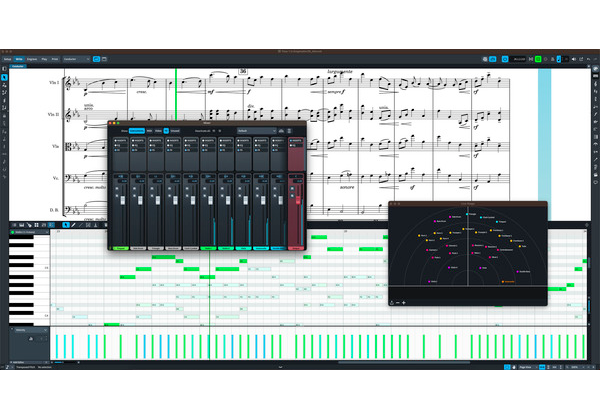Click the first green channel's fader in Mixer
This screenshot has width=600, height=420.
pos(210,200)
